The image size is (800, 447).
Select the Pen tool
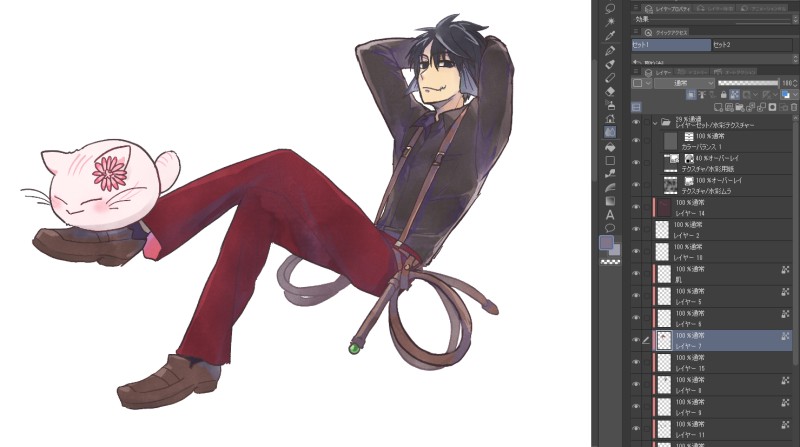(x=610, y=51)
